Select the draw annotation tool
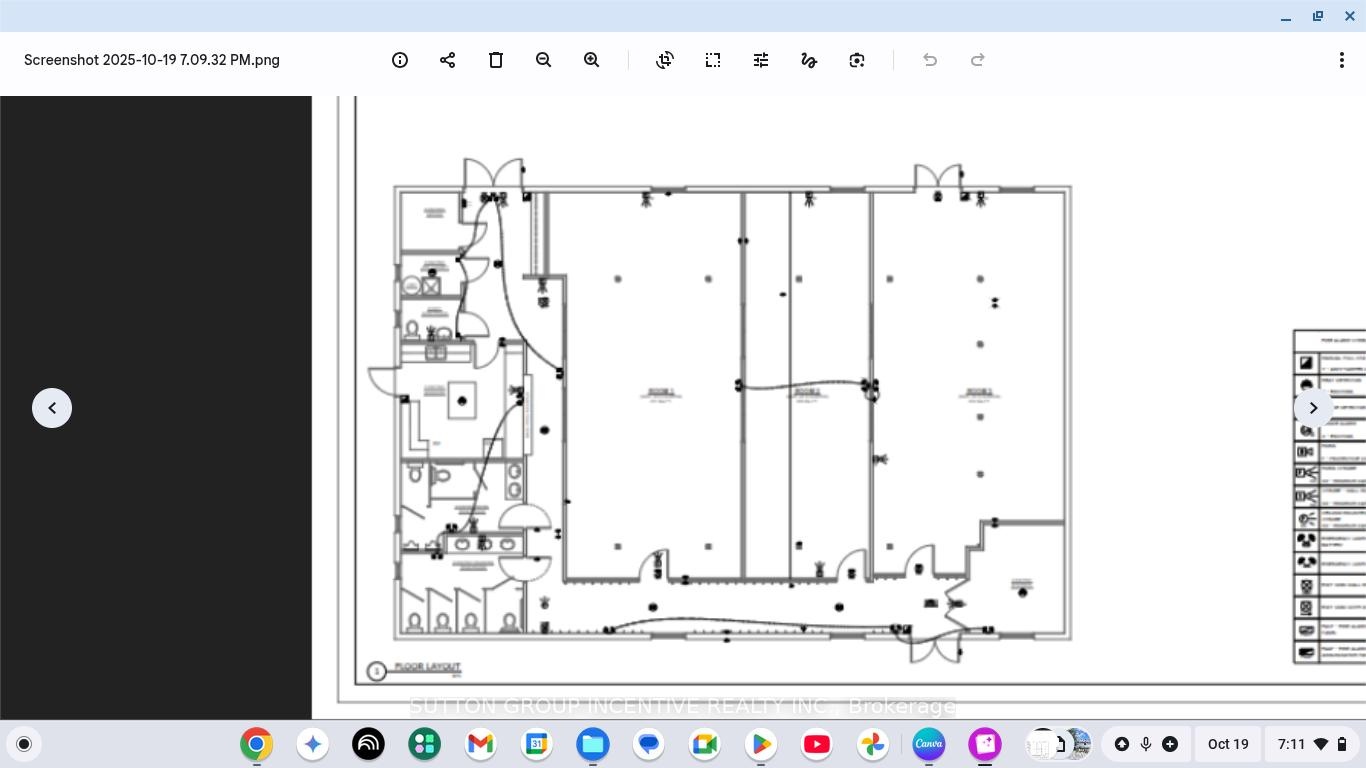 tap(809, 60)
